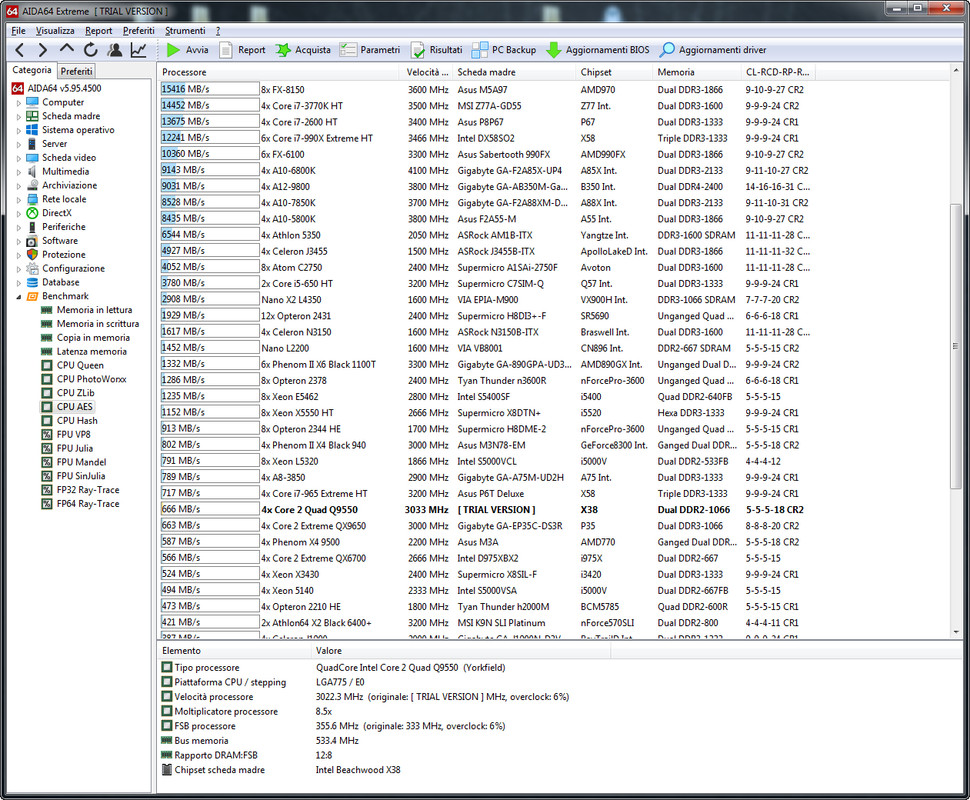This screenshot has width=970, height=800.
Task: Click the Back navigation arrow
Action: [x=19, y=50]
